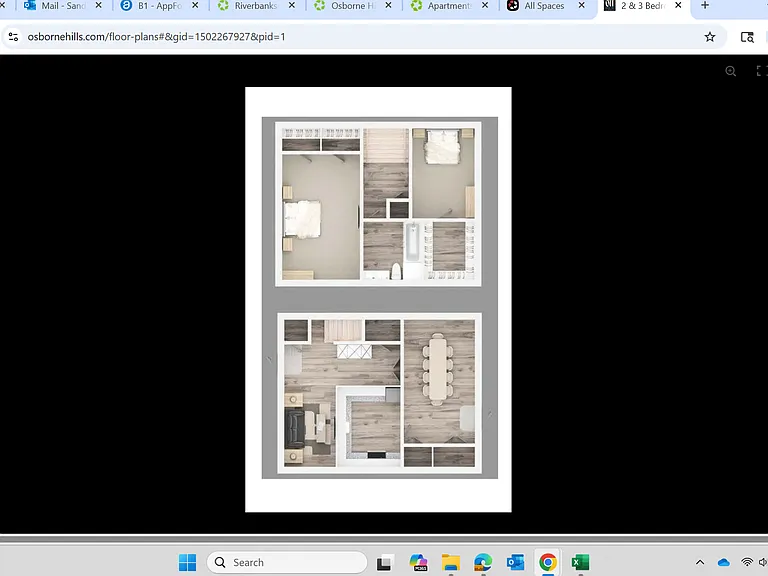768x576 pixels.
Task: Click the taskbar Search box
Action: pos(287,562)
